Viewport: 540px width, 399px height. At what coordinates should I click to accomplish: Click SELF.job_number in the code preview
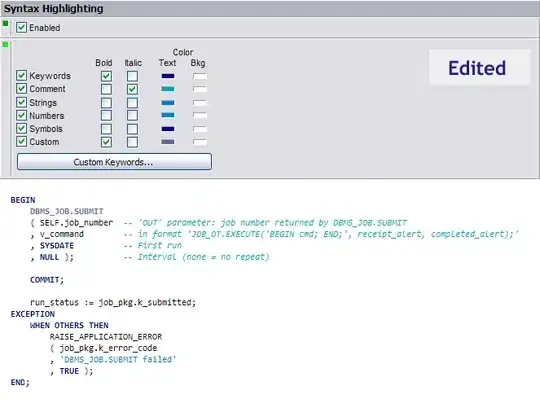76,223
